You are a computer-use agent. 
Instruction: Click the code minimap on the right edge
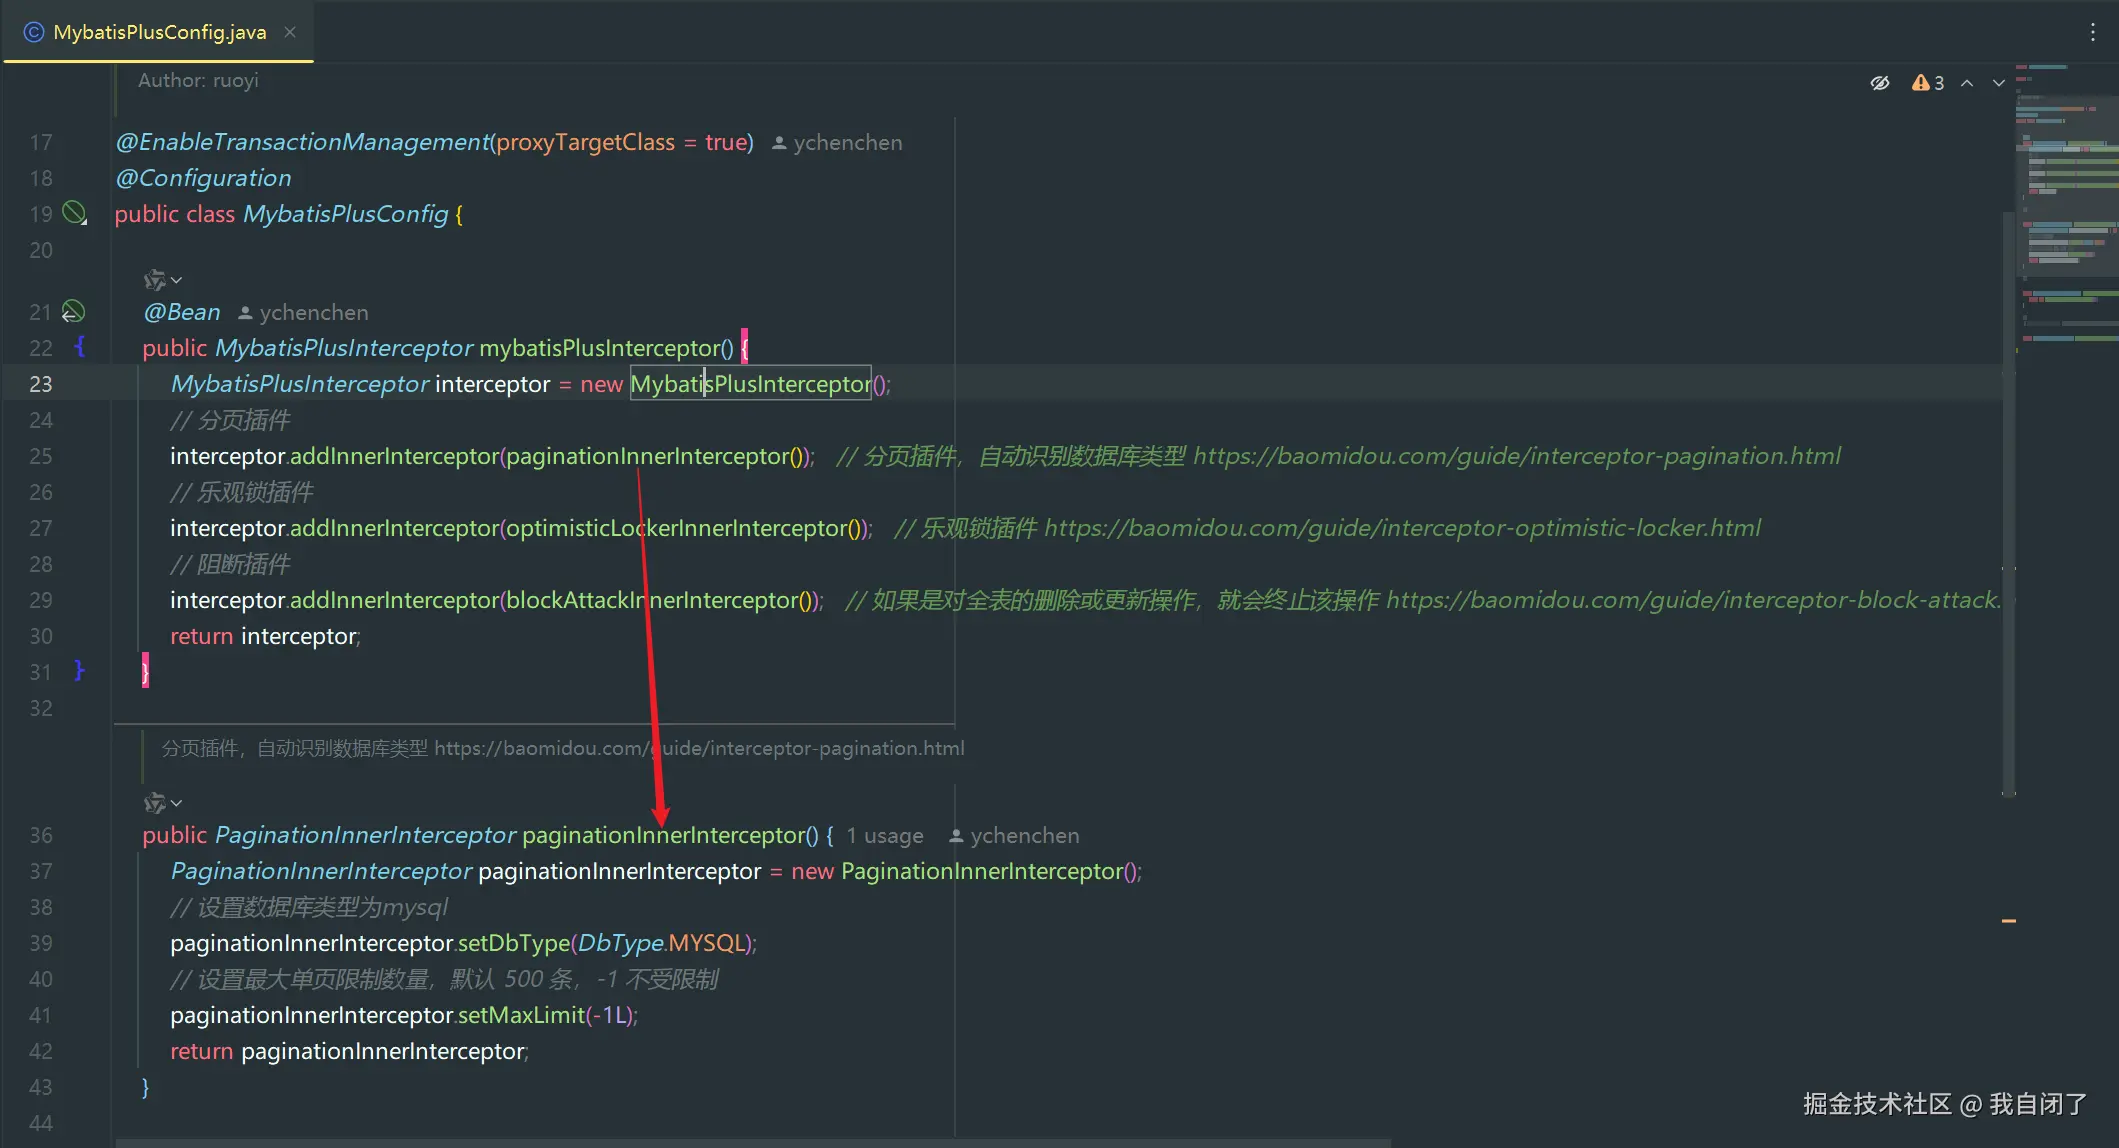tap(2066, 200)
